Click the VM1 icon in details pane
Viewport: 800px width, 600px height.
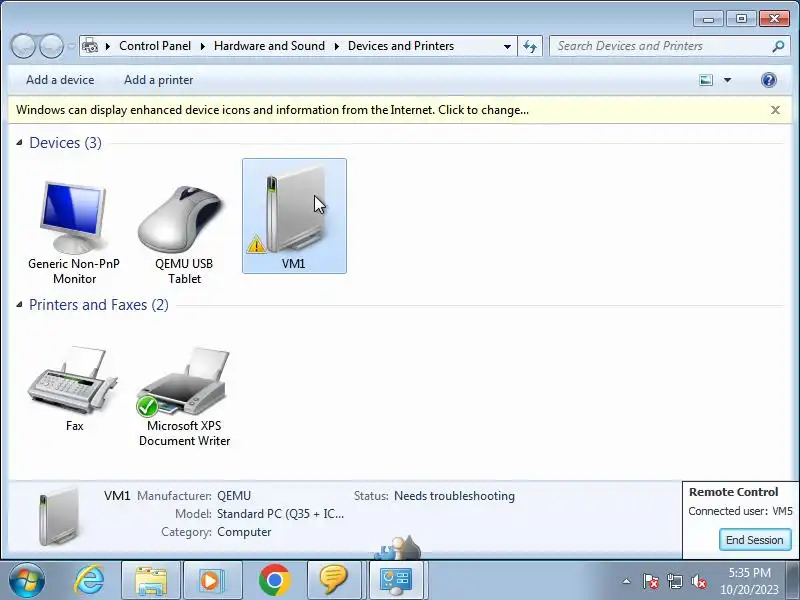(59, 516)
